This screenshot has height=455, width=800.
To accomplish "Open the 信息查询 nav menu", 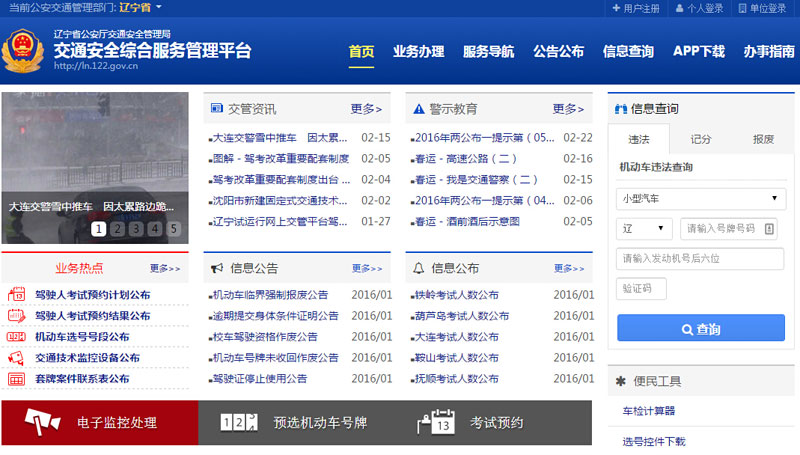I will click(628, 52).
